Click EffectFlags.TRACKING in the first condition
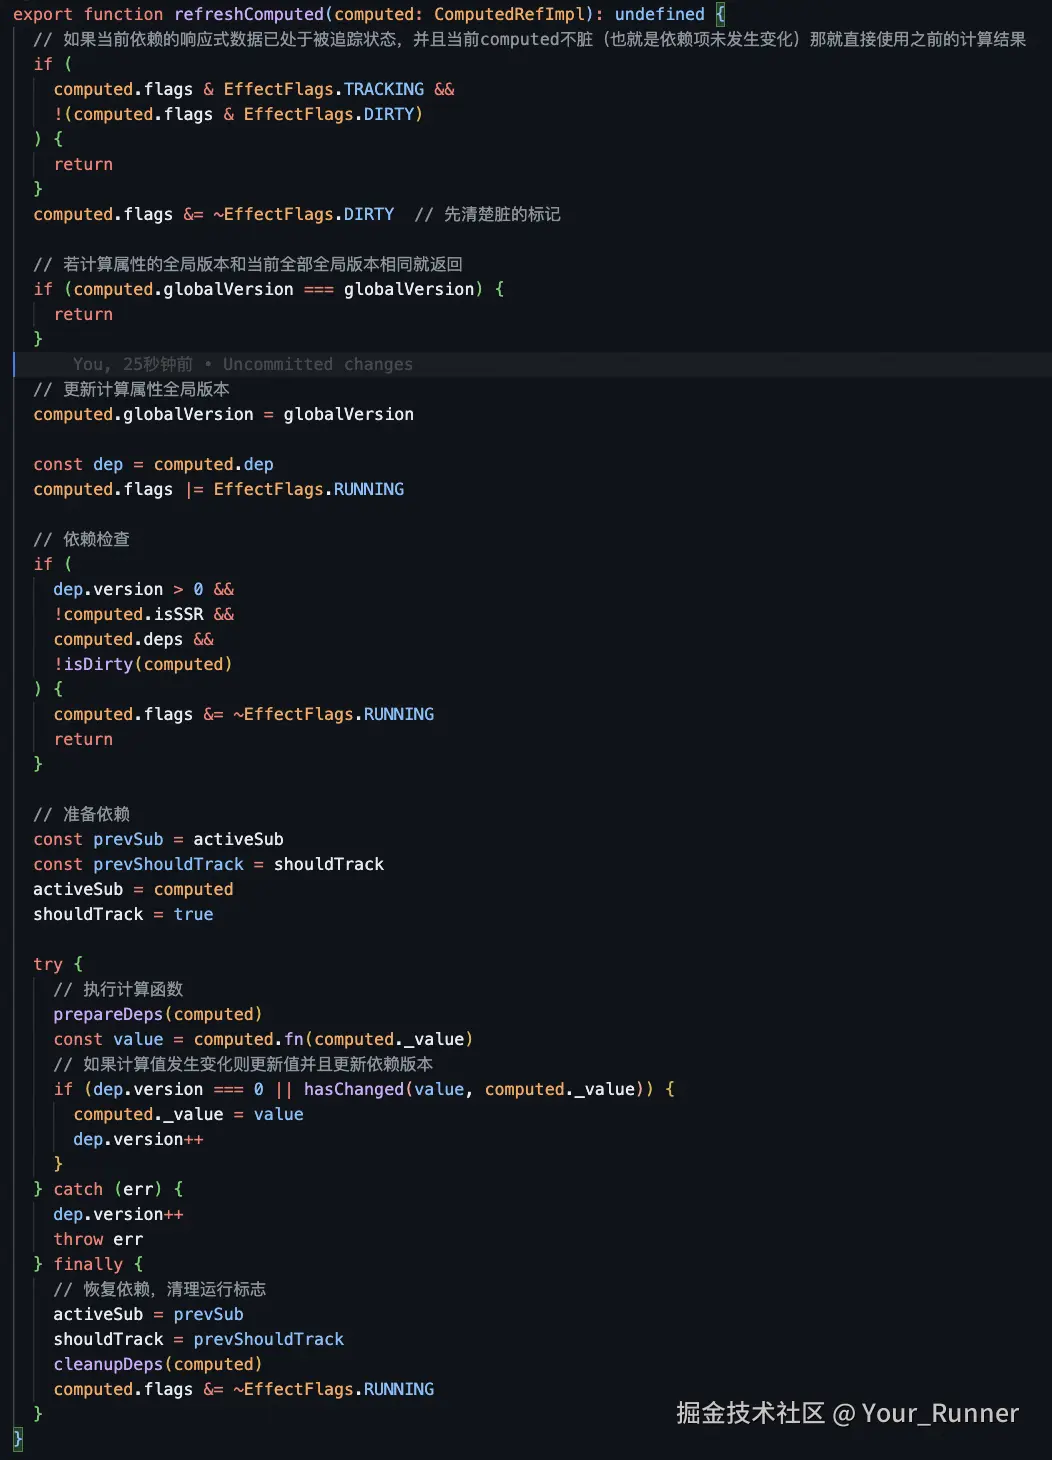 pos(323,89)
